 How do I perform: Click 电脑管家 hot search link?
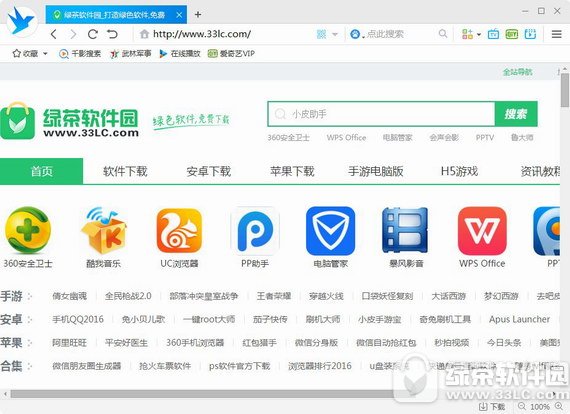[x=397, y=138]
